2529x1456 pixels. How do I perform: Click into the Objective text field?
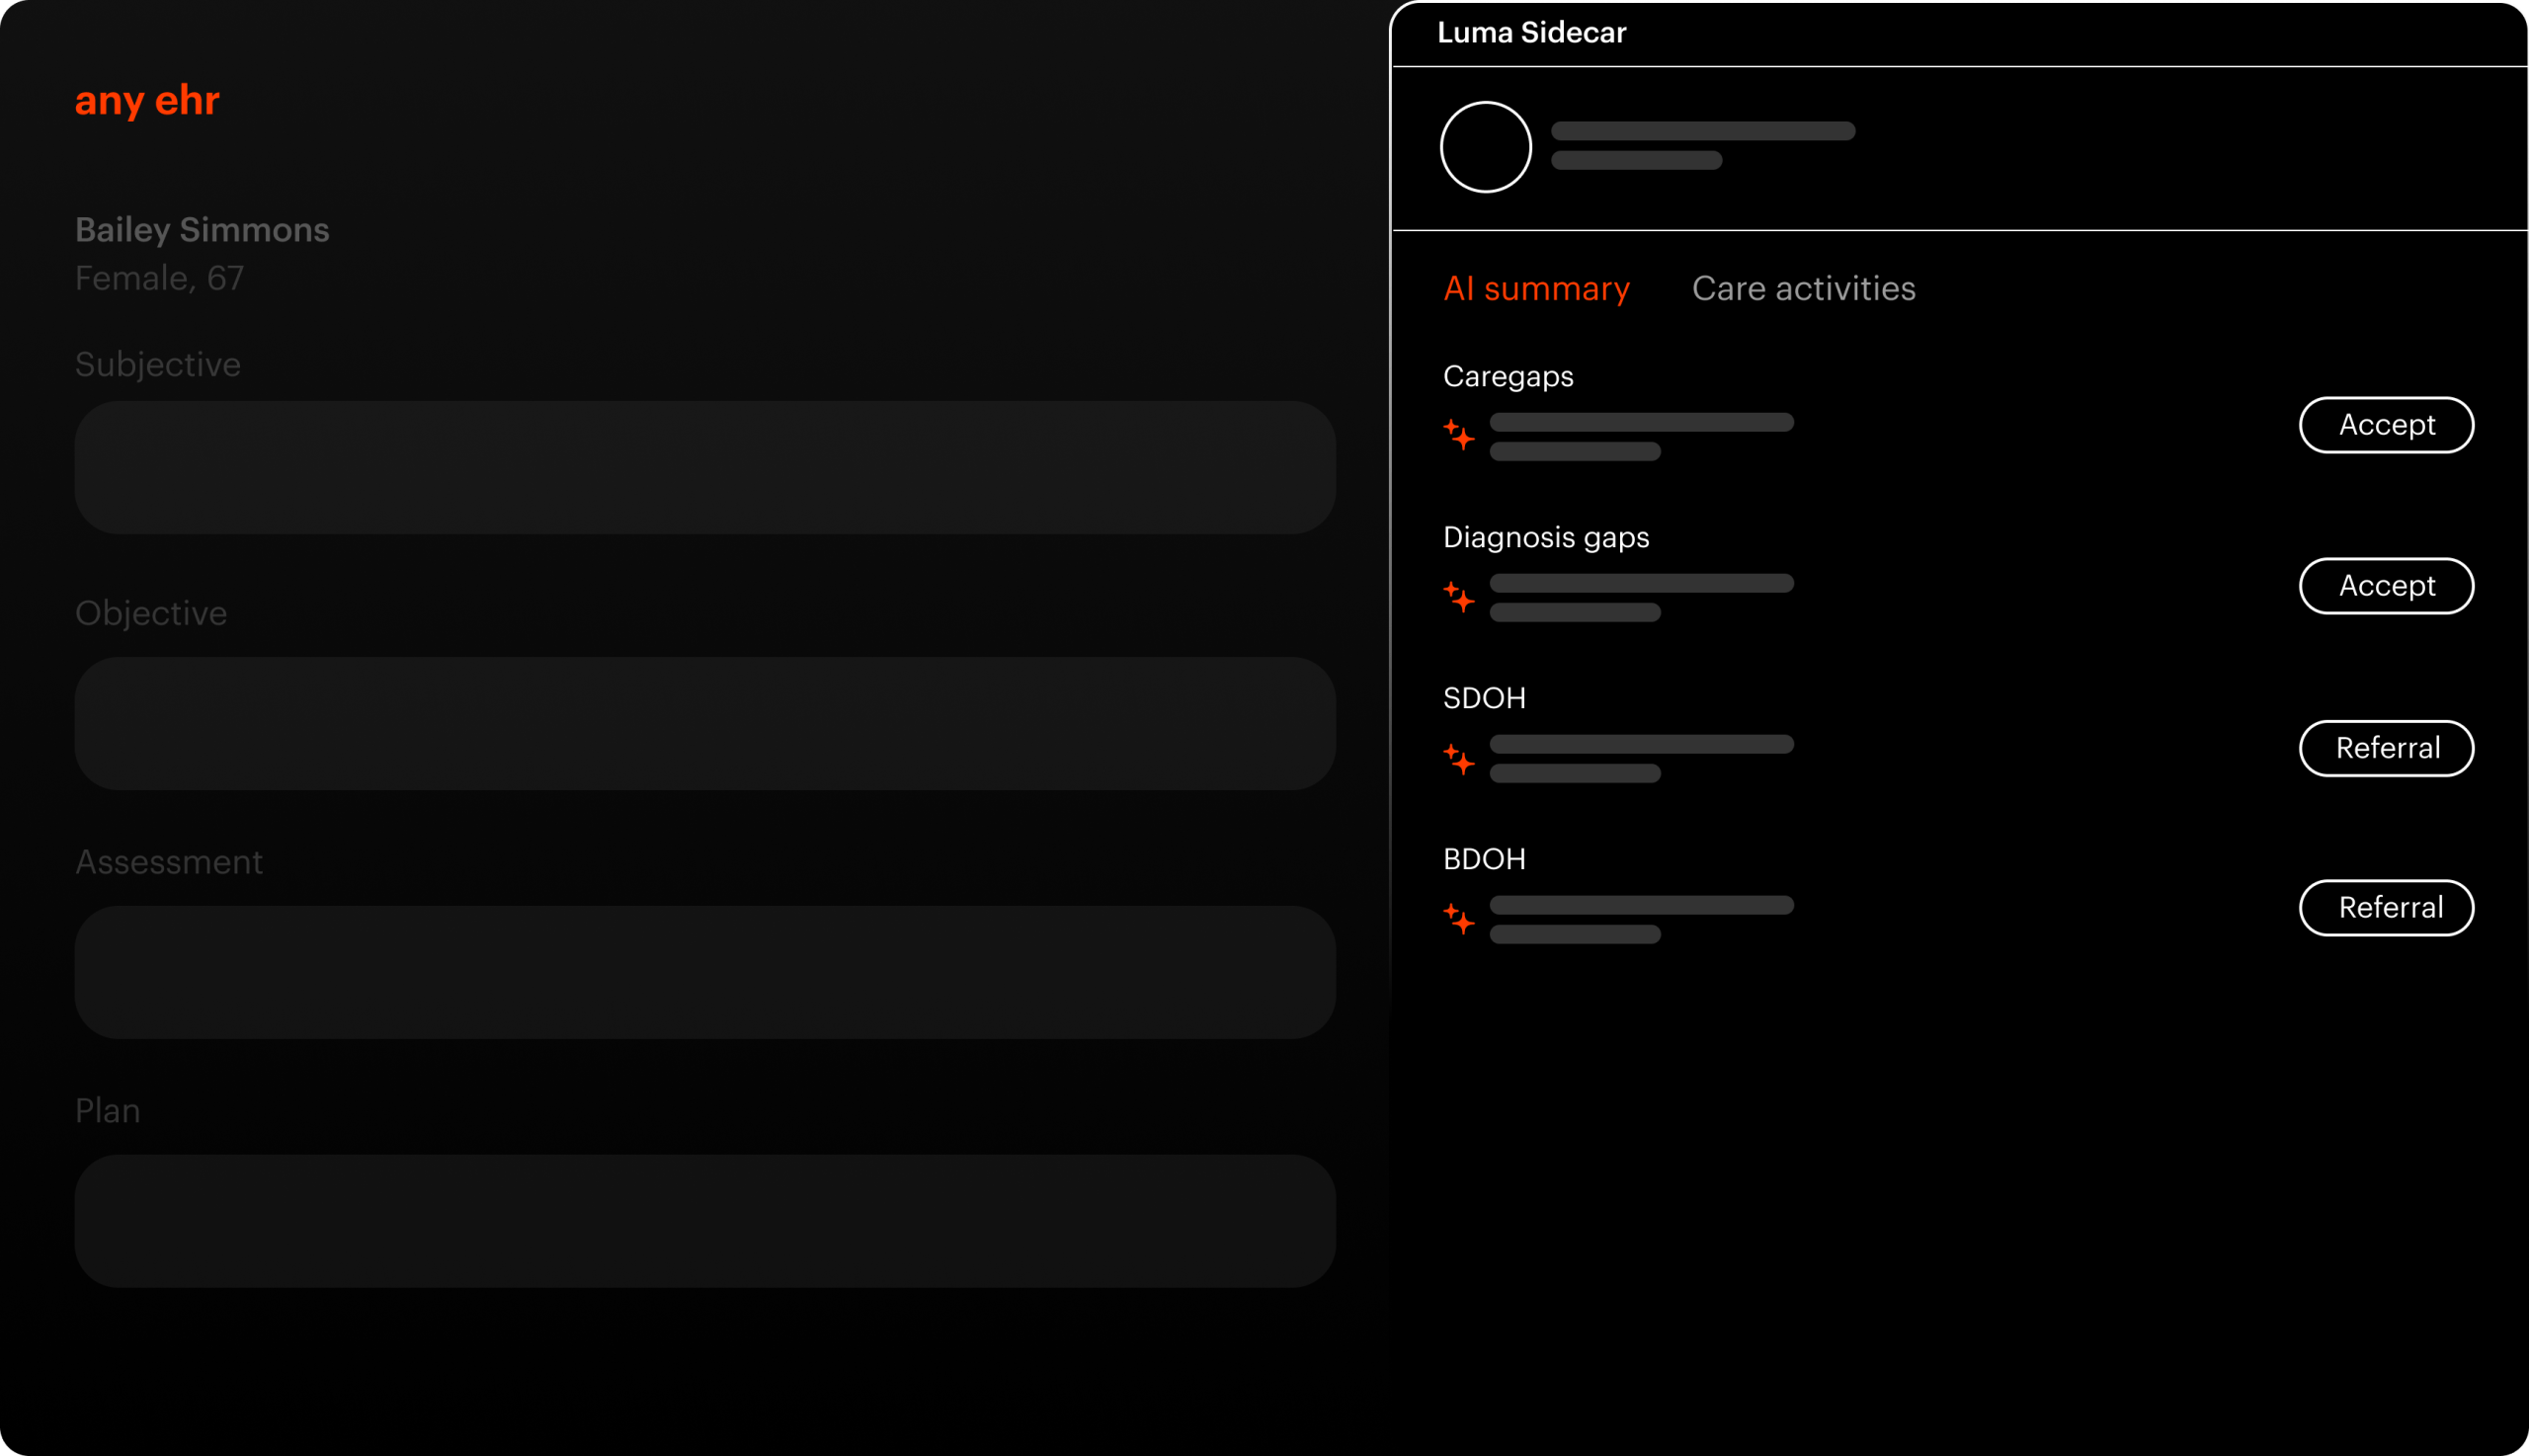(705, 723)
